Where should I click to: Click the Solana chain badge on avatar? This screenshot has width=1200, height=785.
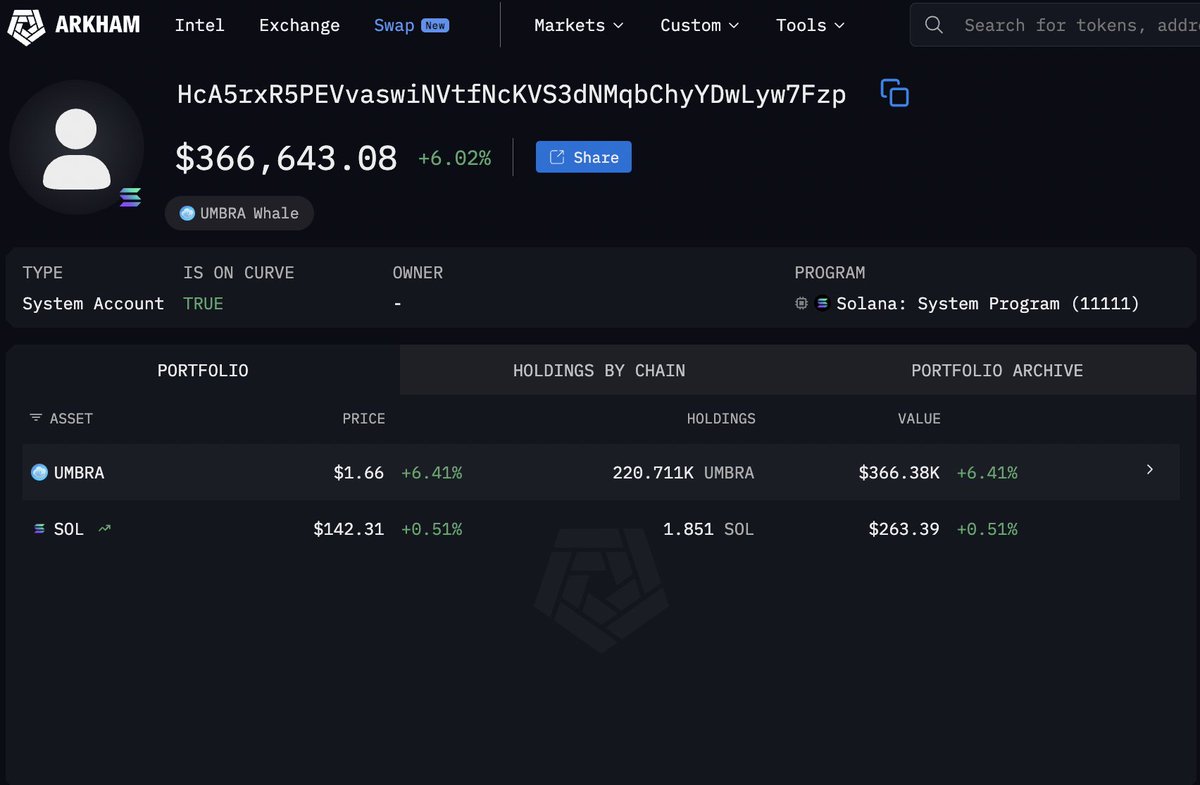click(x=130, y=197)
